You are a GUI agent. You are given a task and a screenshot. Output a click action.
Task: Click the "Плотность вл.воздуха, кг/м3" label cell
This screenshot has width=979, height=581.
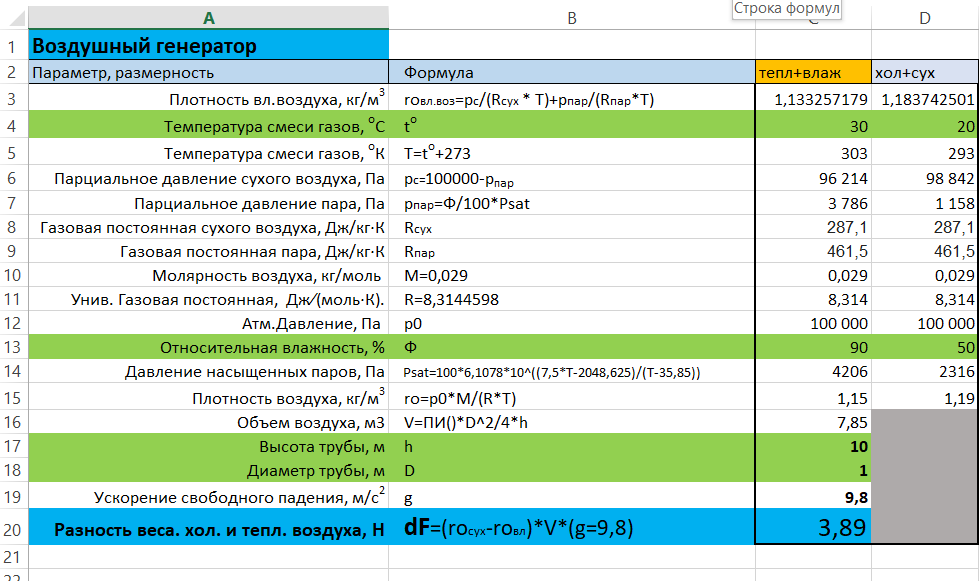pos(209,99)
